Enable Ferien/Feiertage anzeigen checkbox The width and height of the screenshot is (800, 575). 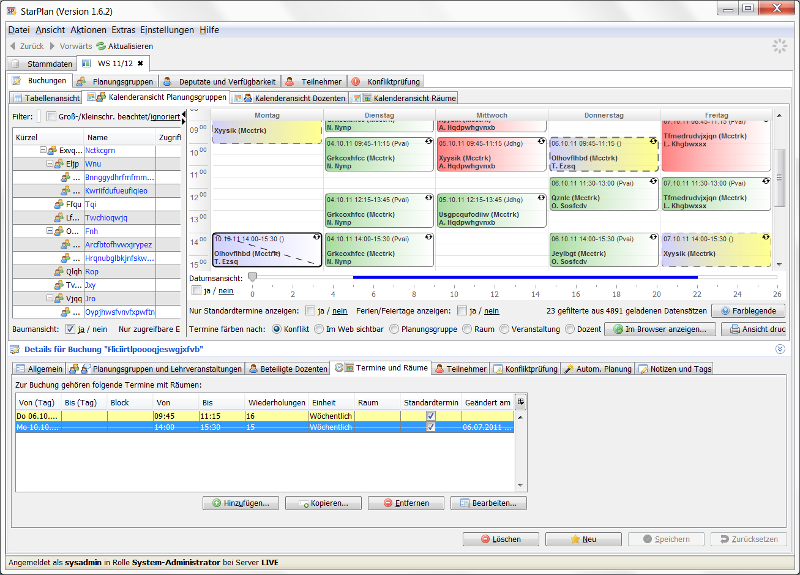pos(462,311)
